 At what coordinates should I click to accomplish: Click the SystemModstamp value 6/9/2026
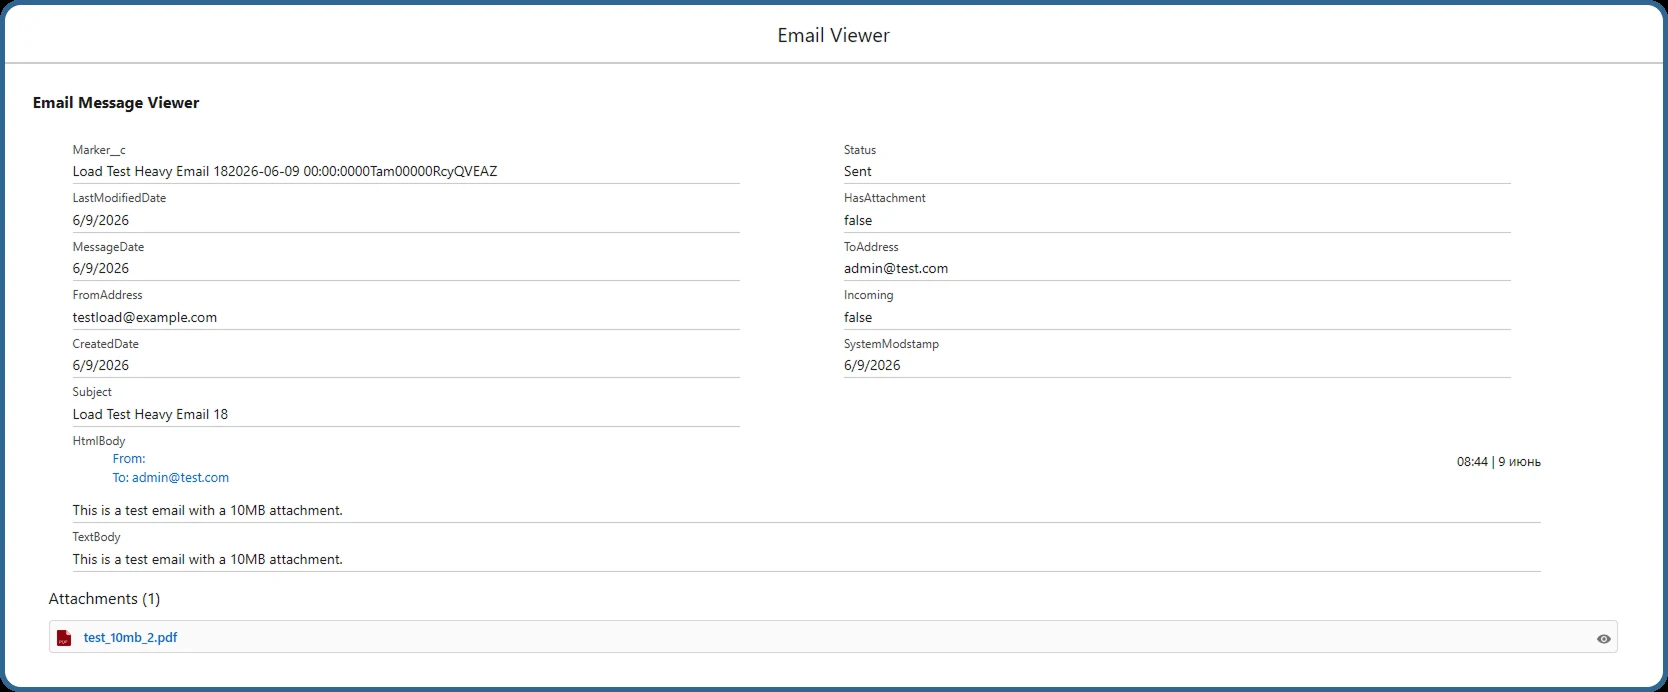click(872, 365)
